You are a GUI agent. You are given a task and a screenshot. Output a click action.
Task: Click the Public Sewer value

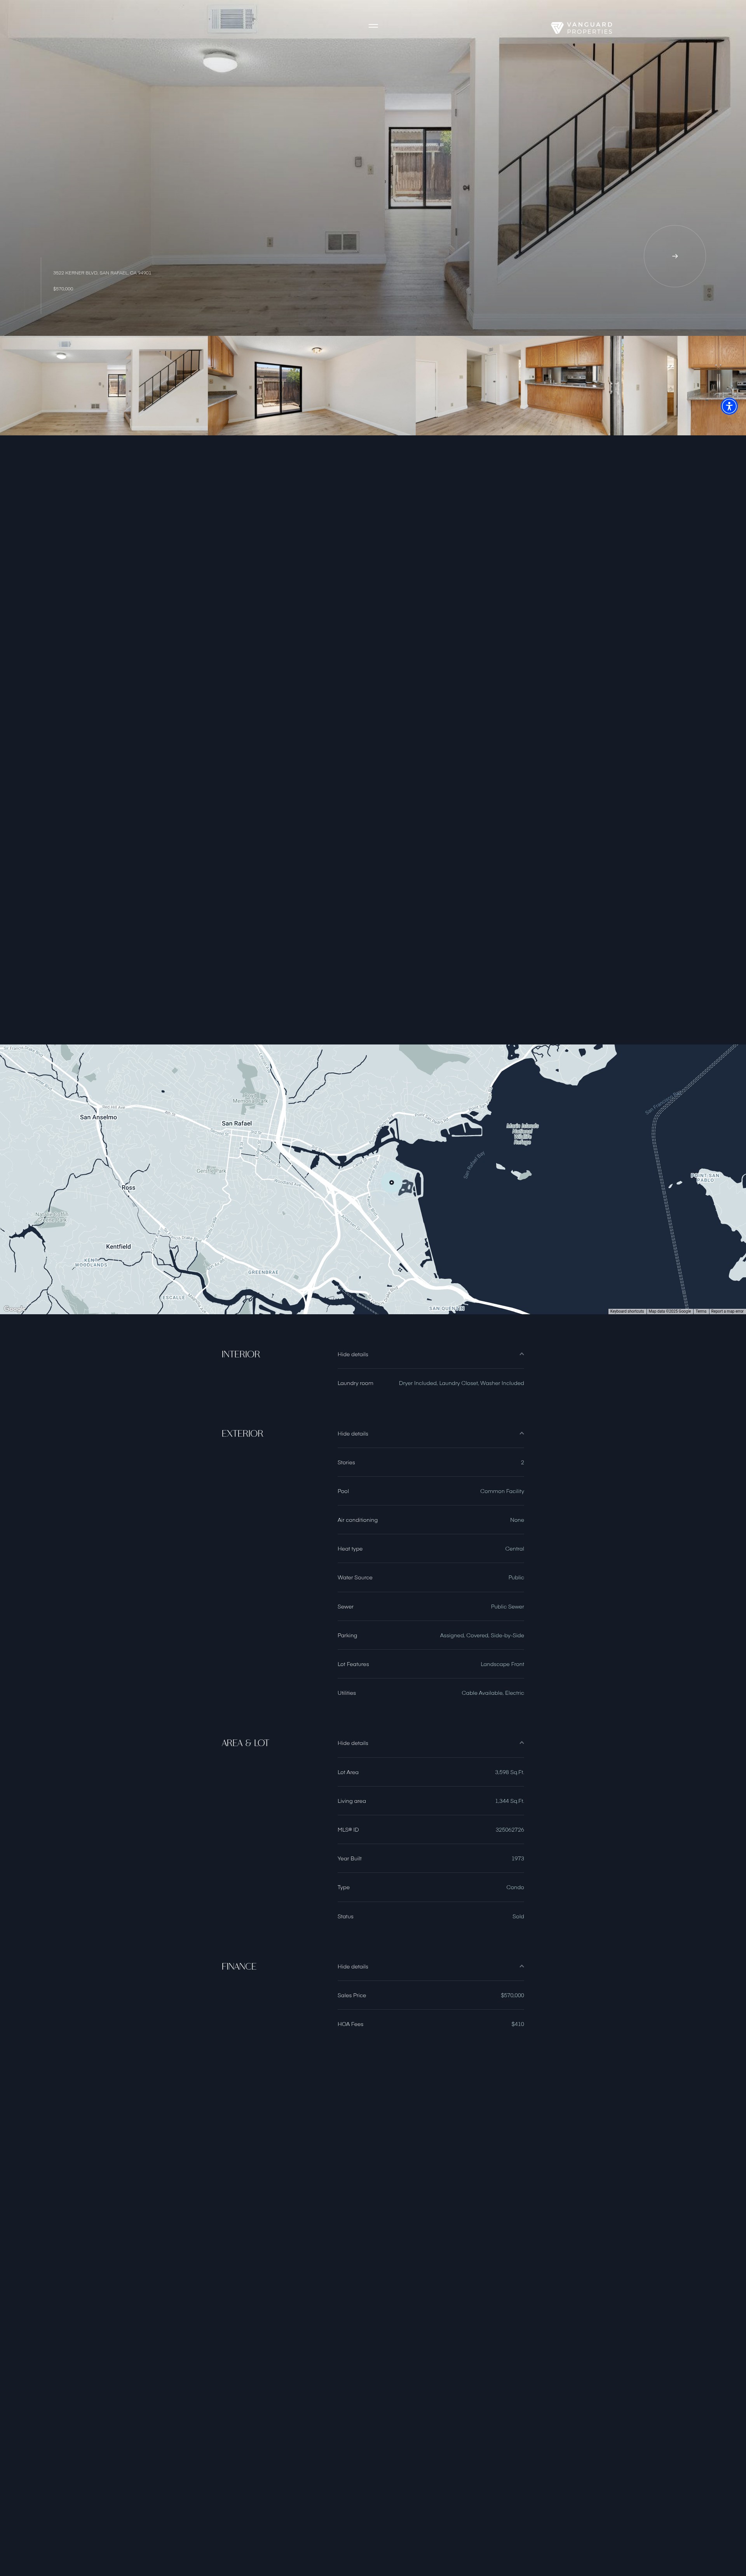pyautogui.click(x=507, y=1606)
